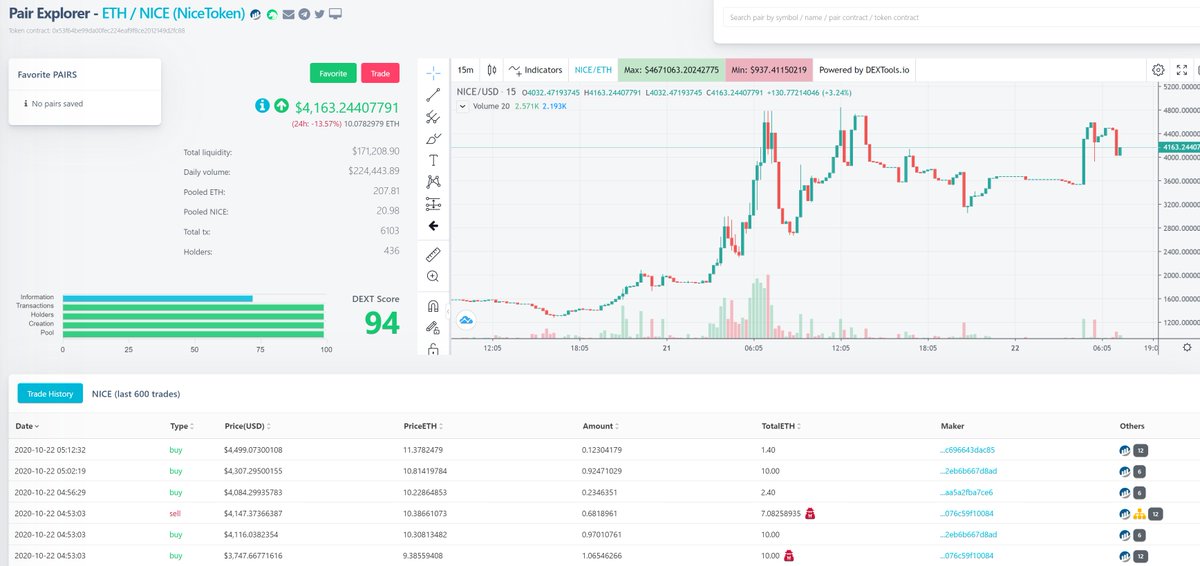1200x566 pixels.
Task: Sort trades by Type column
Action: click(x=183, y=426)
